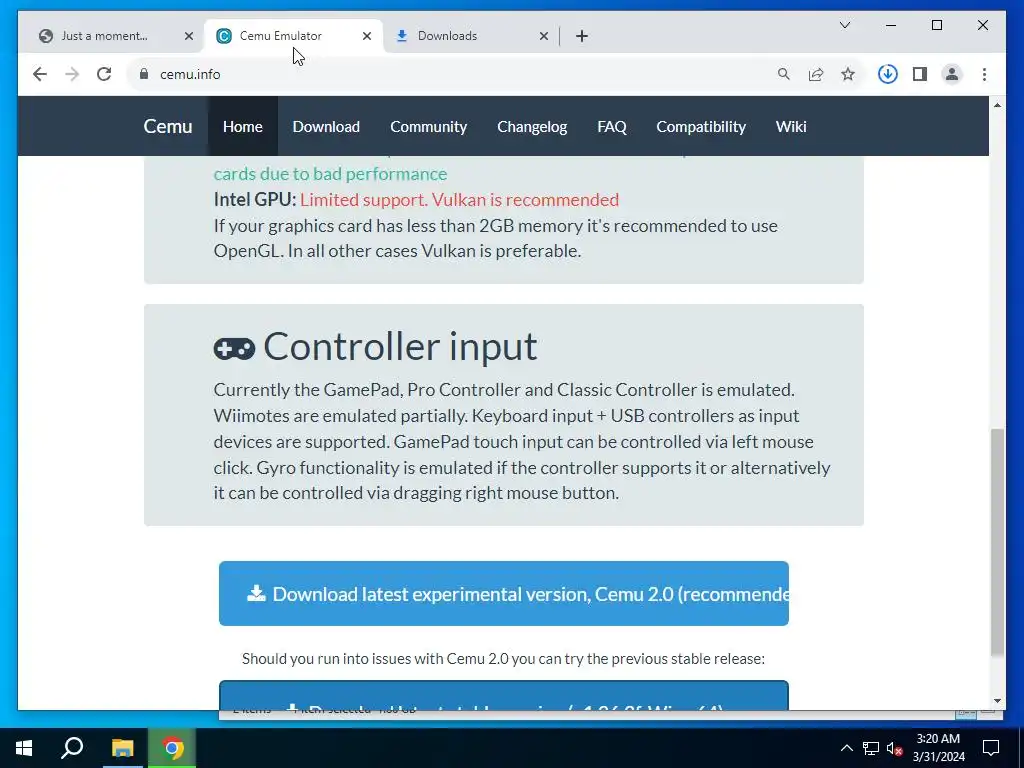This screenshot has height=768, width=1024.
Task: Open the clock showing 3:20 AM
Action: 938,748
